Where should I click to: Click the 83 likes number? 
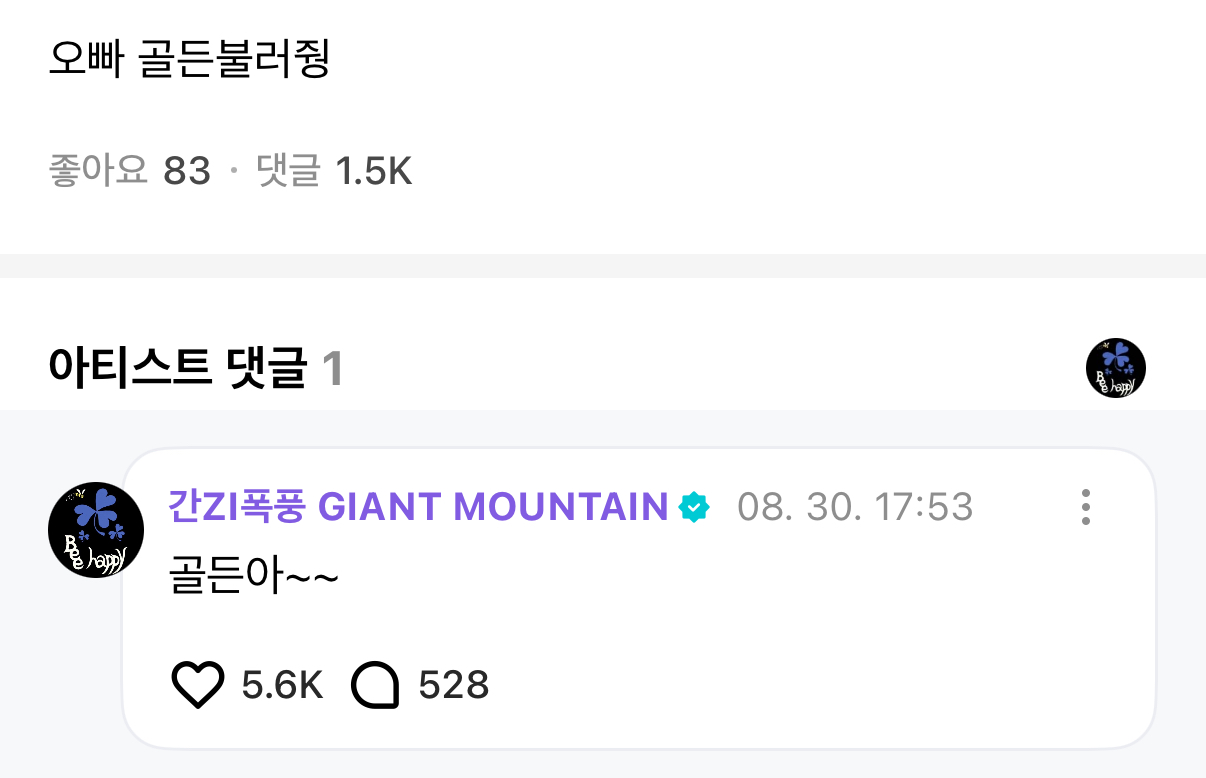click(187, 172)
